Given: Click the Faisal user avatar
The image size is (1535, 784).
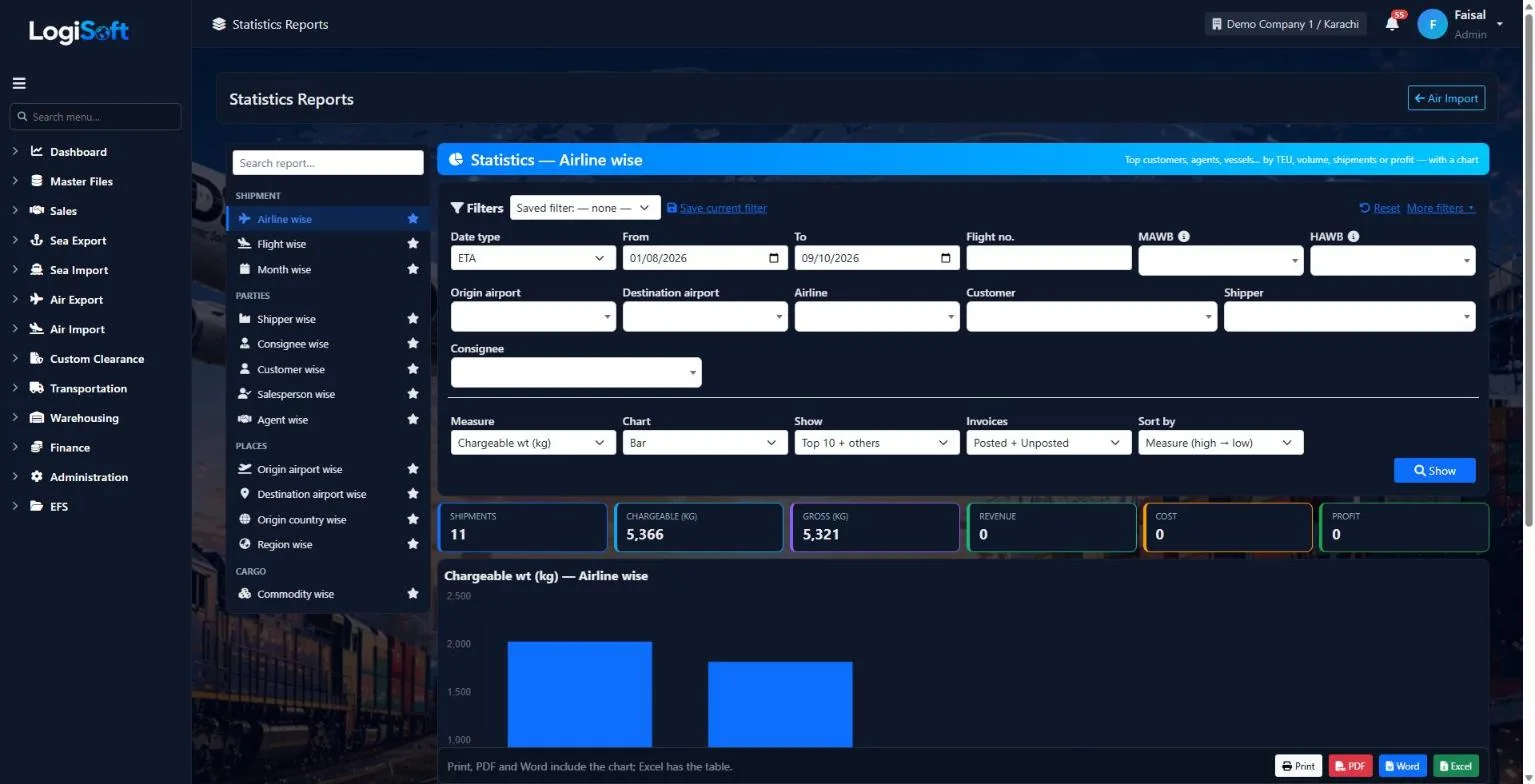Looking at the screenshot, I should 1432,24.
